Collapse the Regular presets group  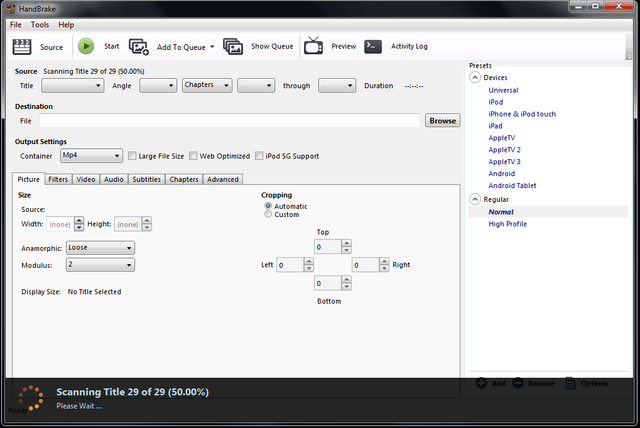click(x=475, y=199)
